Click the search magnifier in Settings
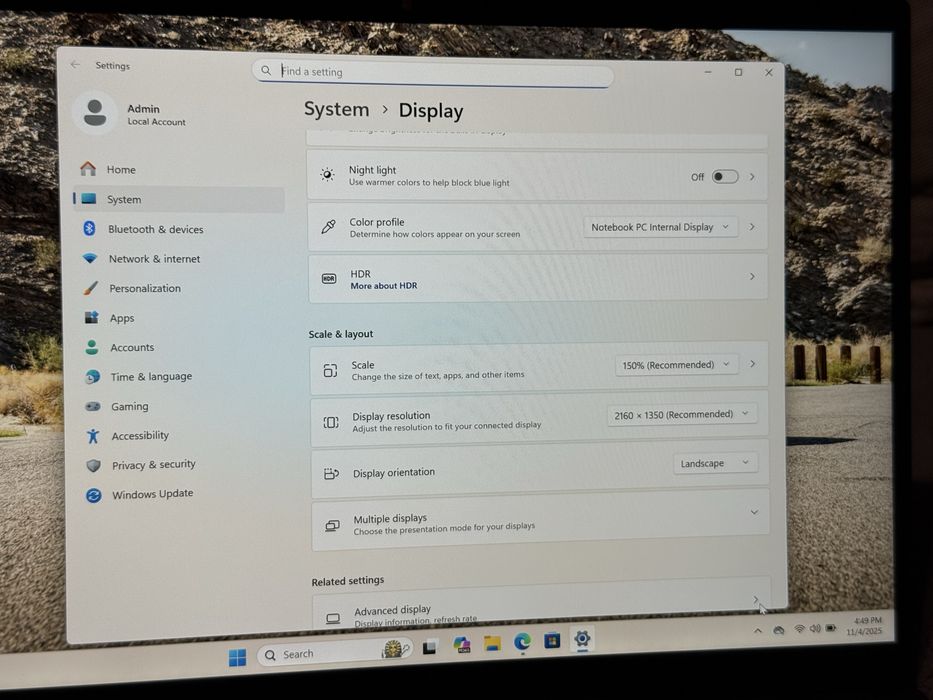 tap(266, 71)
